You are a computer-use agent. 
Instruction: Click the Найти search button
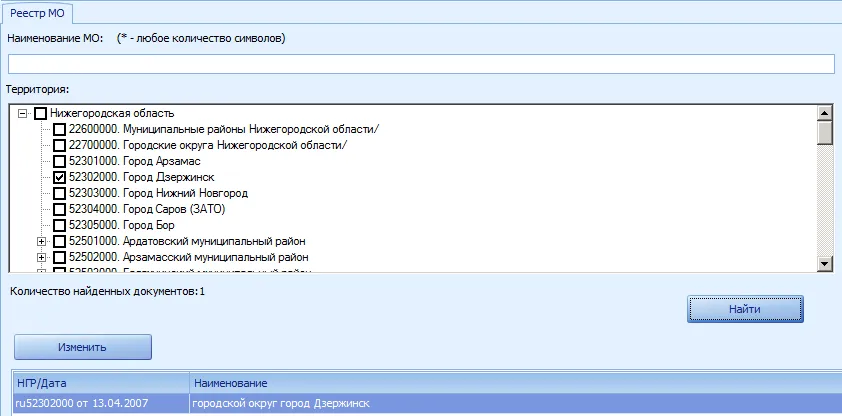[745, 309]
